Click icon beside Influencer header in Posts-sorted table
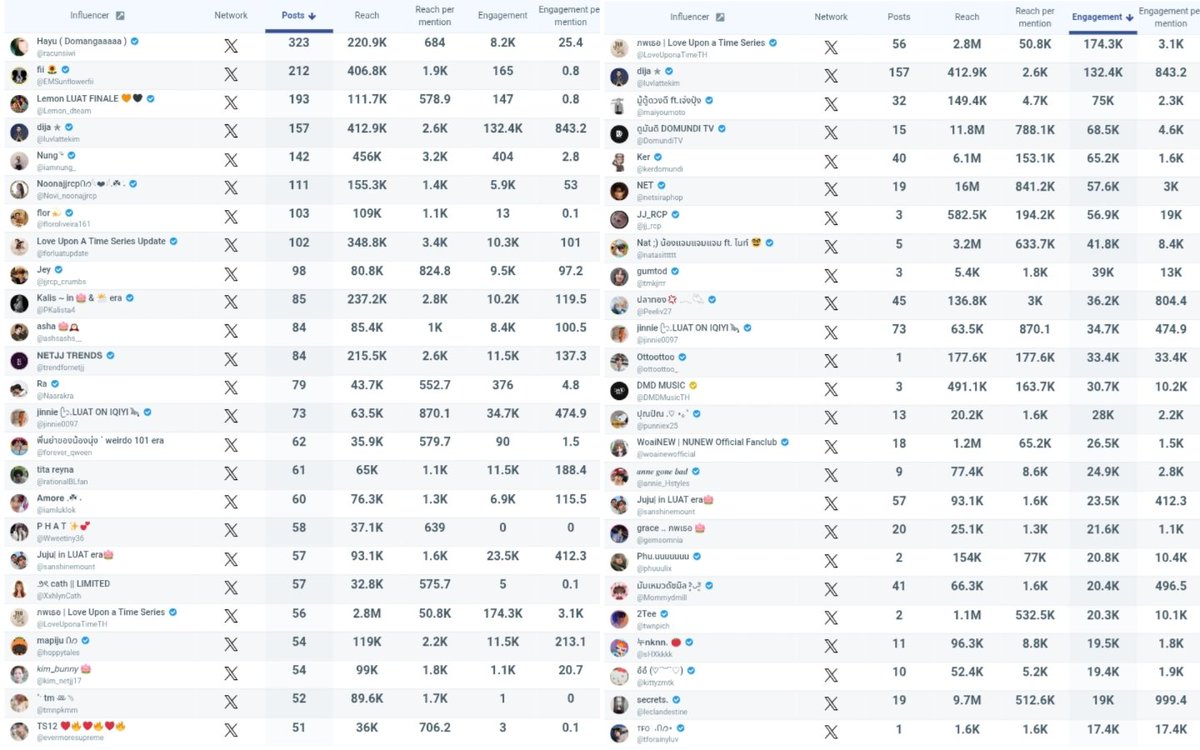 click(x=120, y=16)
